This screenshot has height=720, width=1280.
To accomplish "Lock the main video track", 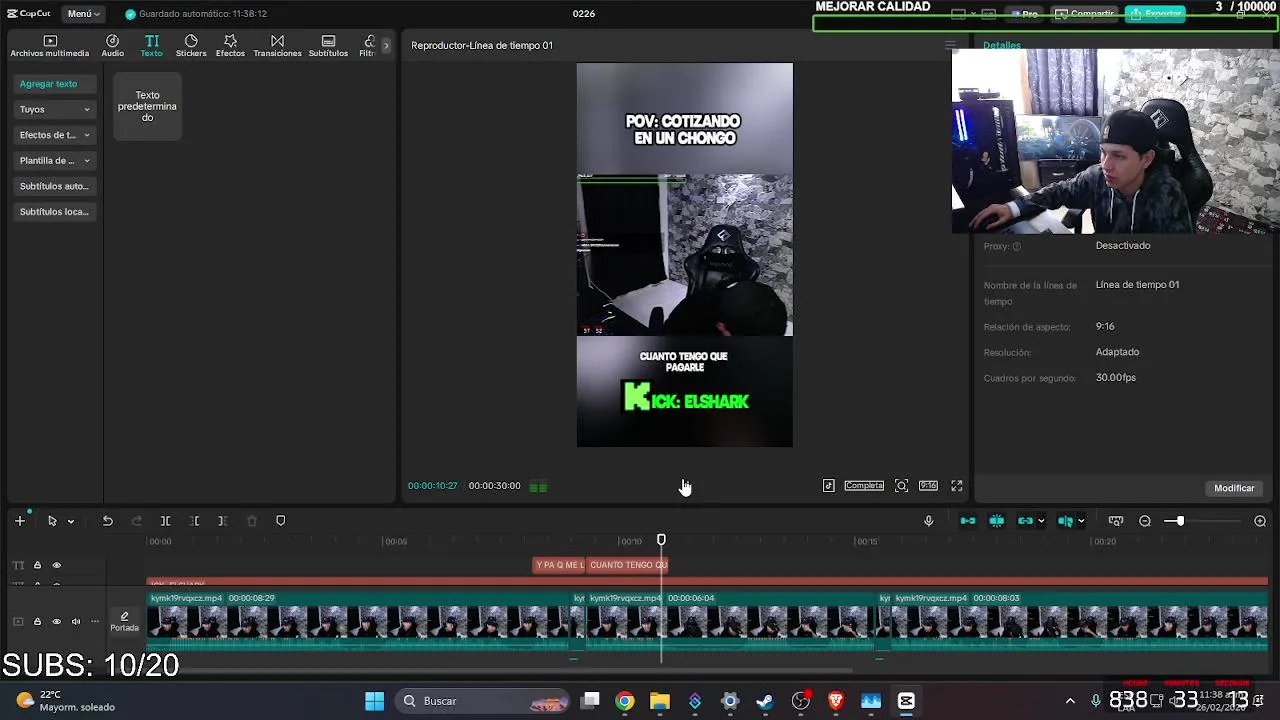I will point(37,622).
